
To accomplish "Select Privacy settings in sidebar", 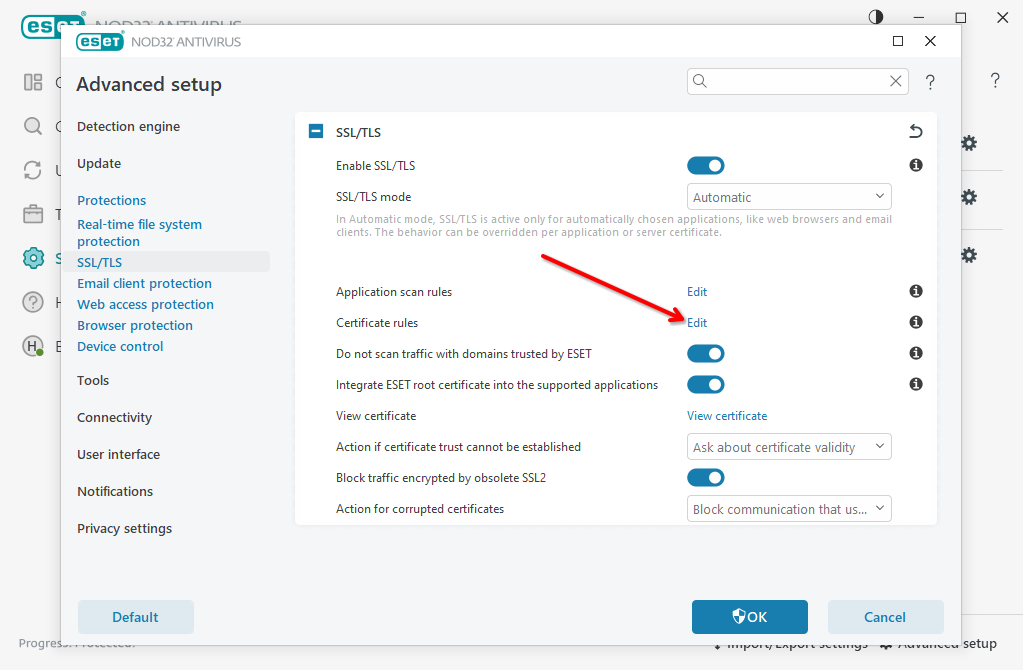I will point(125,528).
